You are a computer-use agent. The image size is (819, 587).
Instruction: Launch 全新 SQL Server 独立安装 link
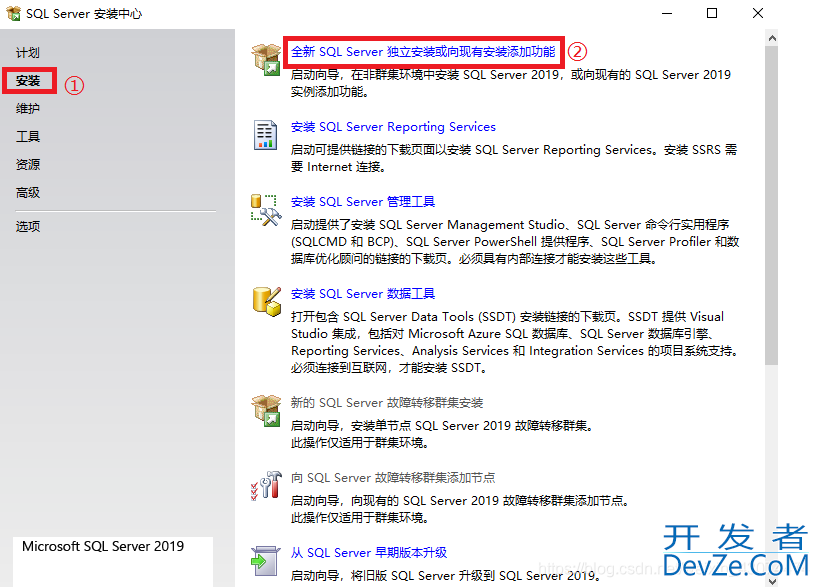pyautogui.click(x=423, y=52)
